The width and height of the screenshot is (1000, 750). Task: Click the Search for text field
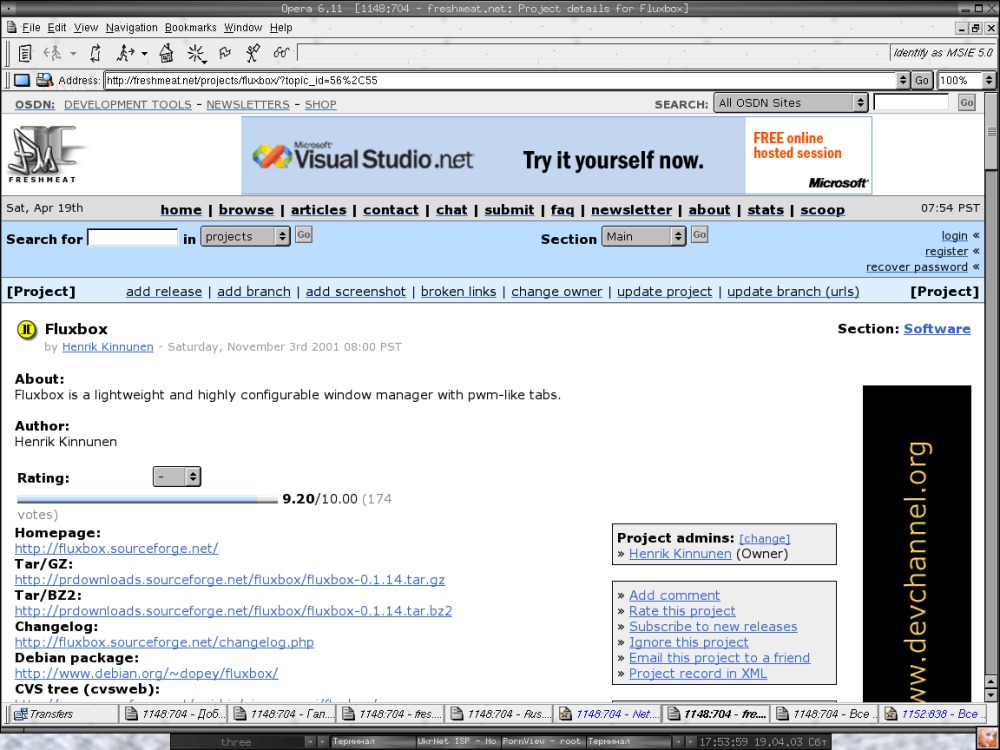point(133,237)
